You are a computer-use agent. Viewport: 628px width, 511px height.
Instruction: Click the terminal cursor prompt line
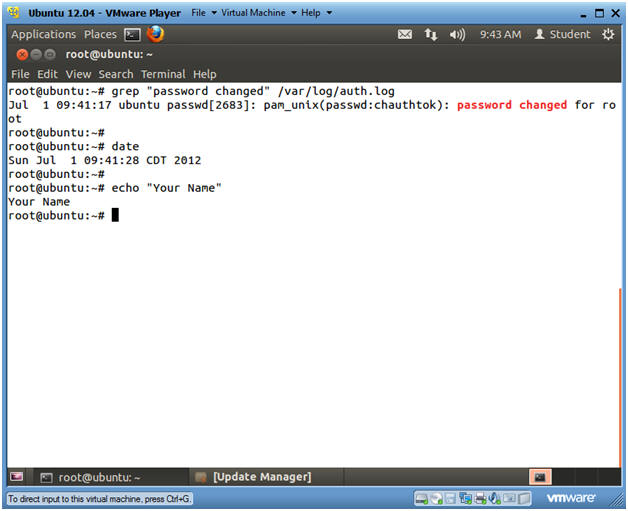pos(63,215)
